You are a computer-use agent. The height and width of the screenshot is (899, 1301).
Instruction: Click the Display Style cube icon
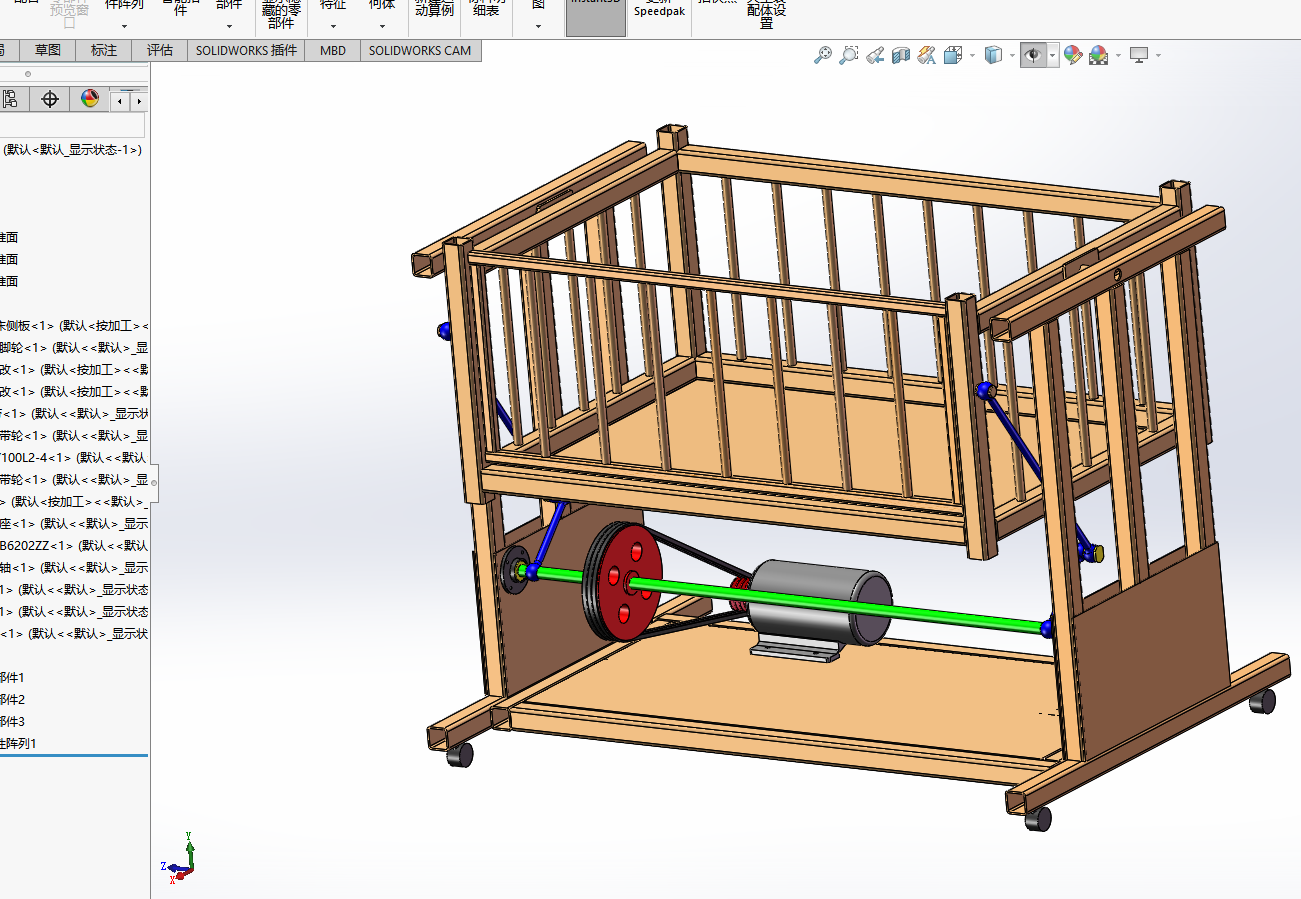click(x=993, y=56)
